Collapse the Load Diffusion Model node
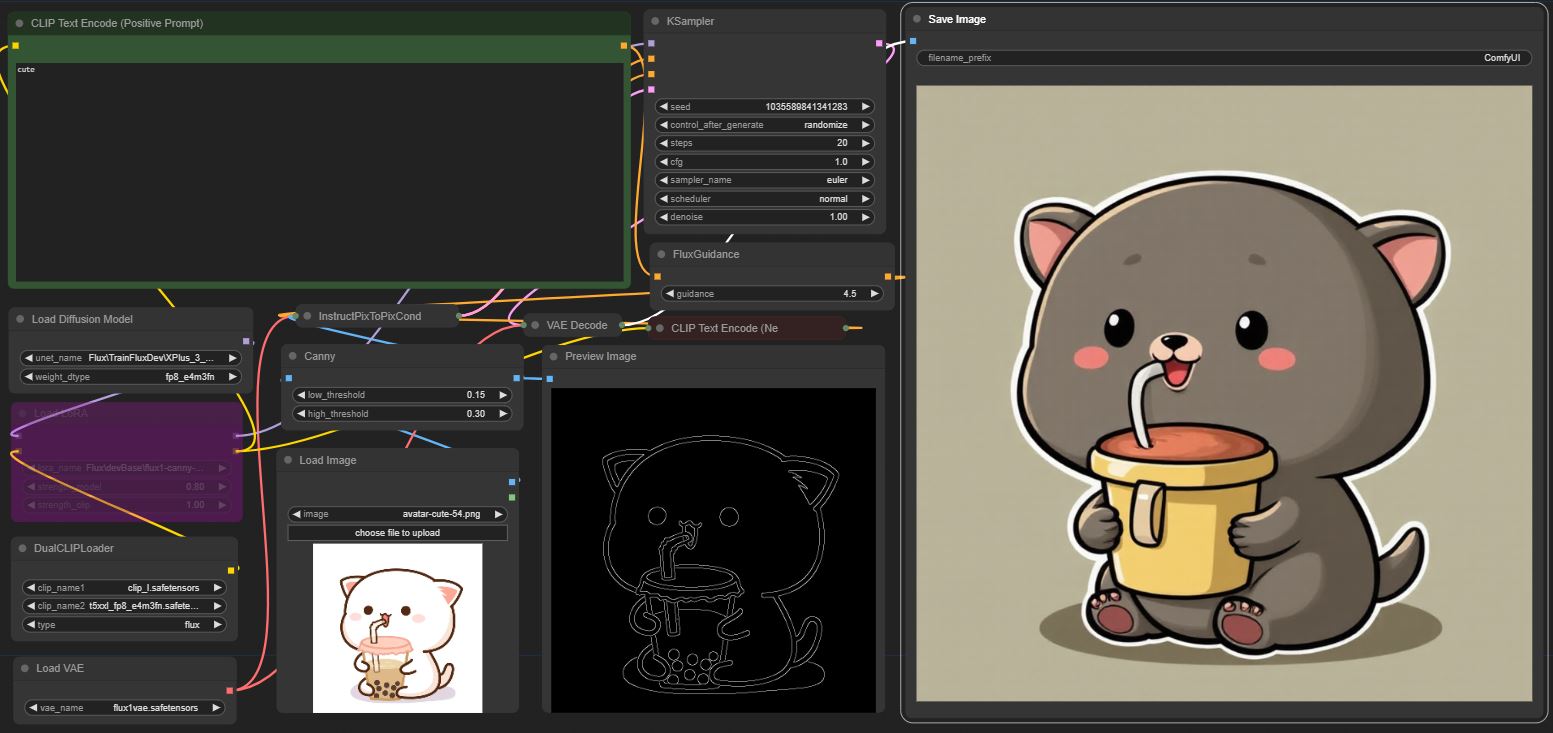The image size is (1553, 733). coord(21,319)
